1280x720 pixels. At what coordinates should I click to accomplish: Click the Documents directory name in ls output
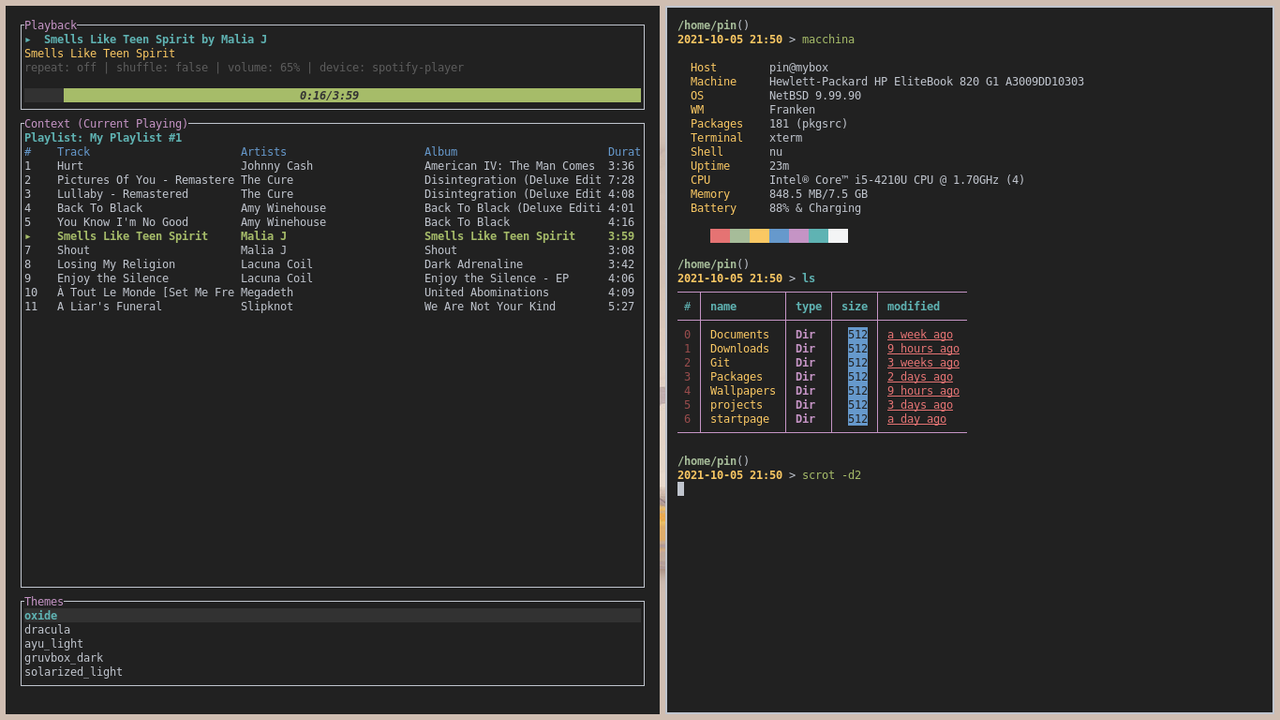click(x=739, y=335)
